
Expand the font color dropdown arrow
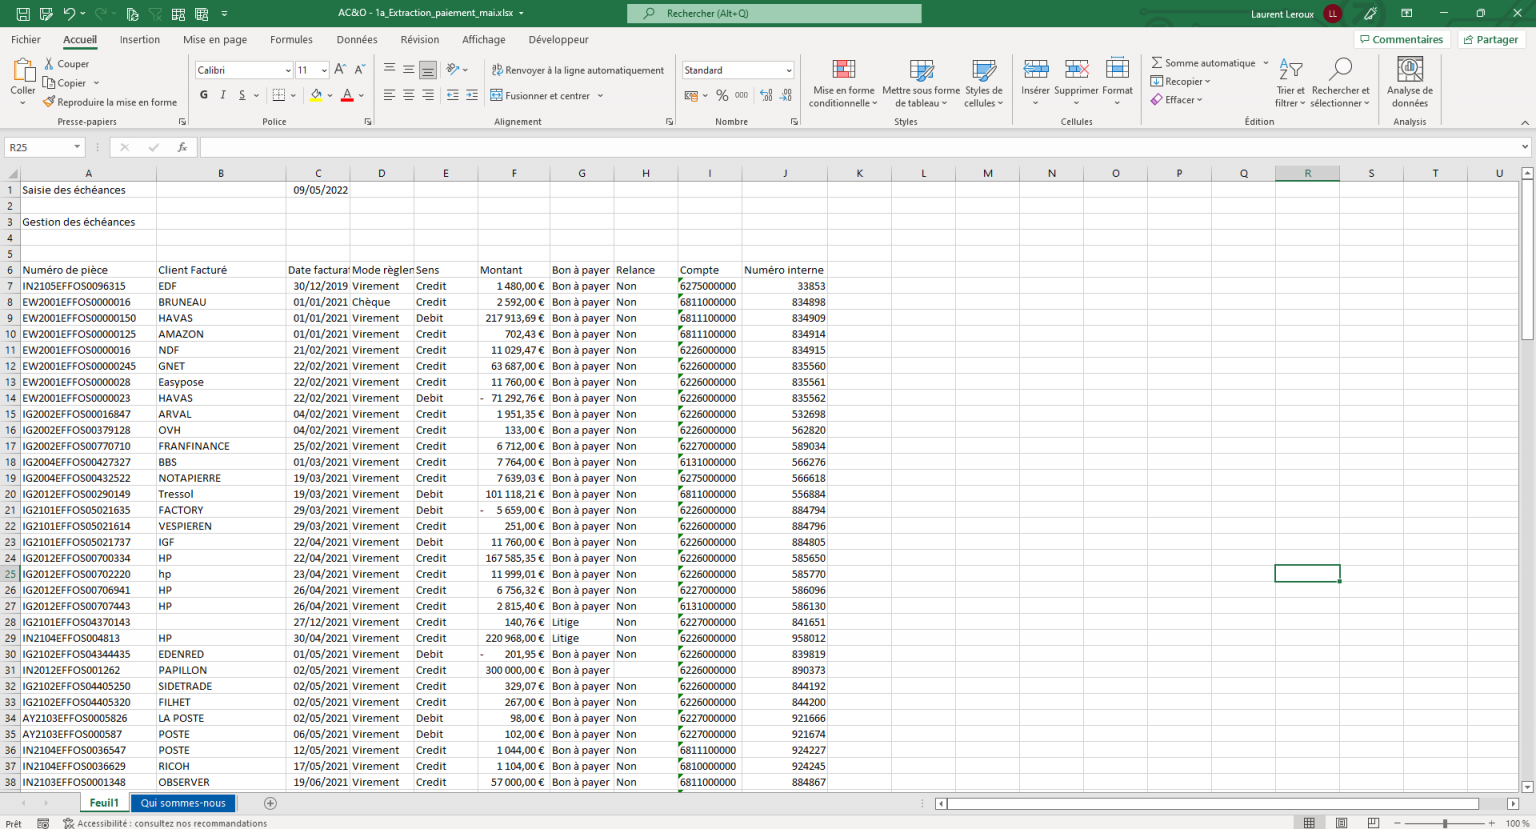(359, 95)
